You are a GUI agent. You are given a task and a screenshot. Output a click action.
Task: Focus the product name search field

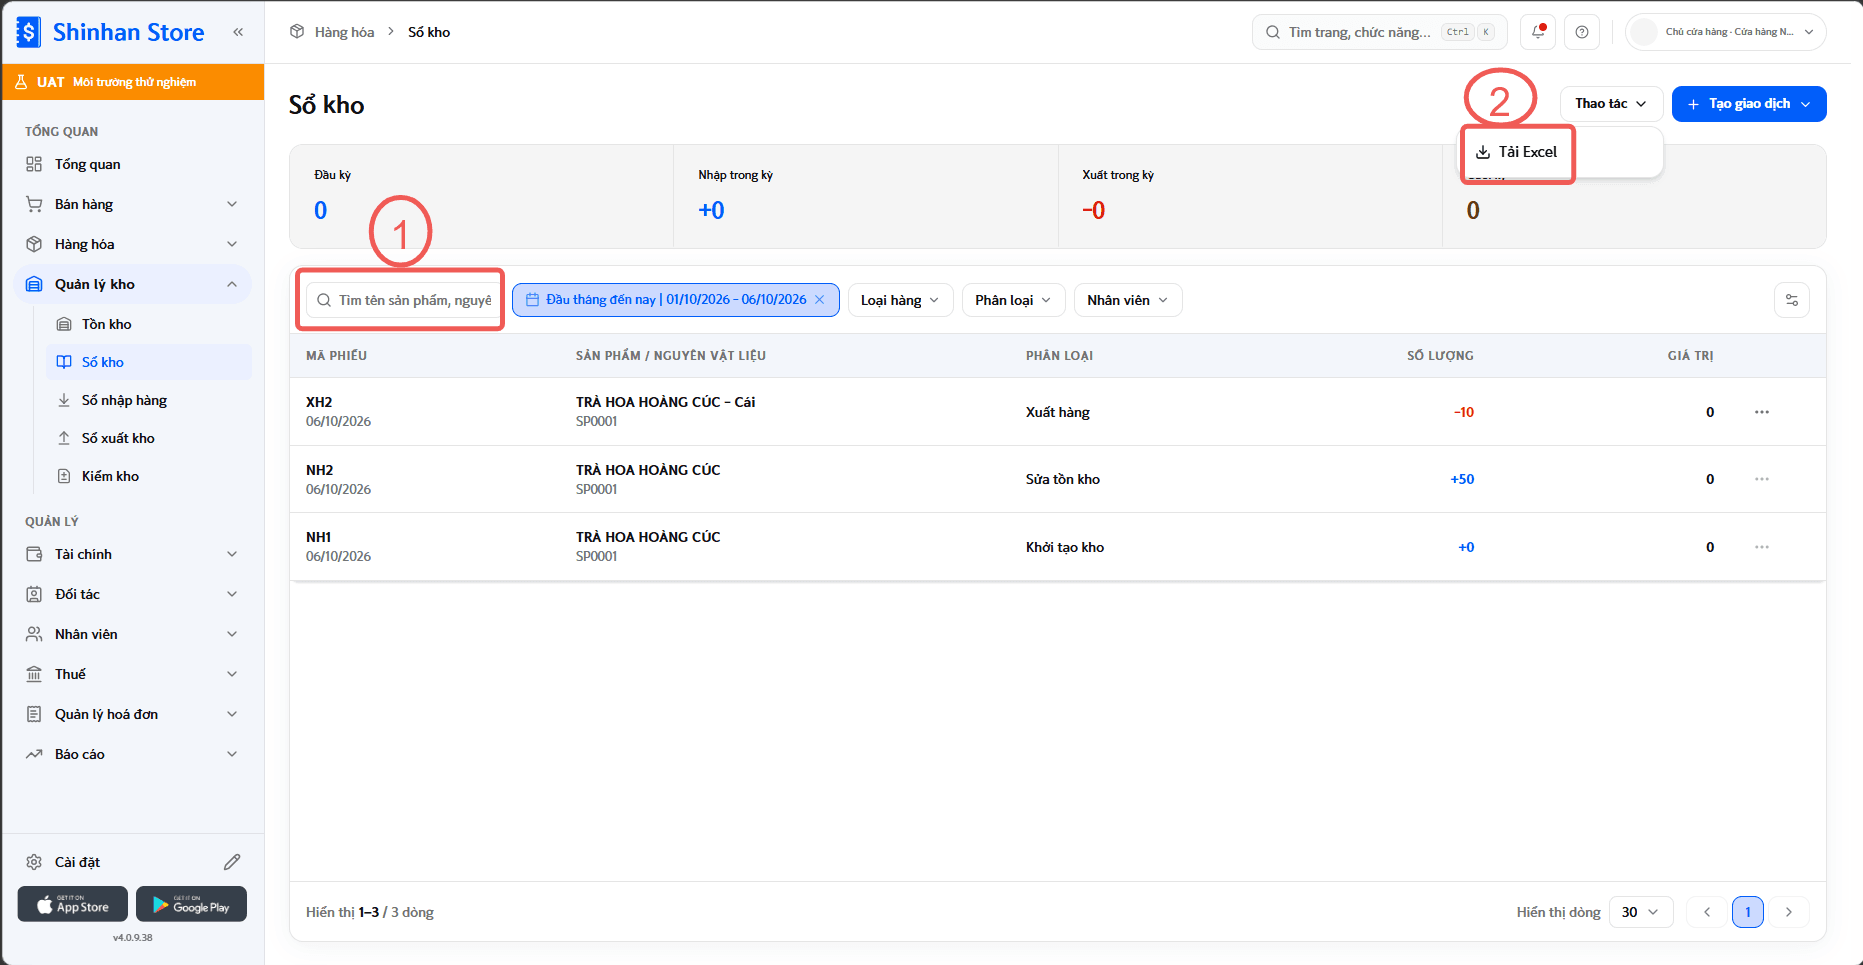[404, 300]
